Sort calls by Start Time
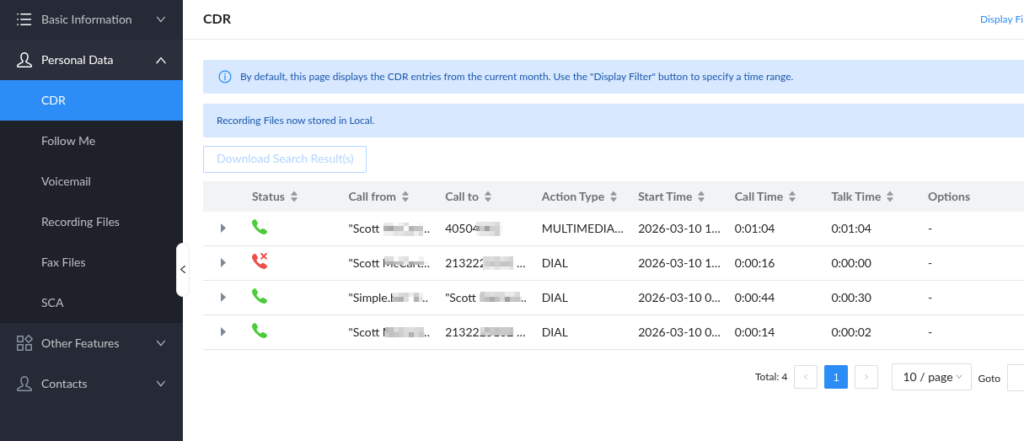Screen dimensions: 1024x441 click(702, 197)
